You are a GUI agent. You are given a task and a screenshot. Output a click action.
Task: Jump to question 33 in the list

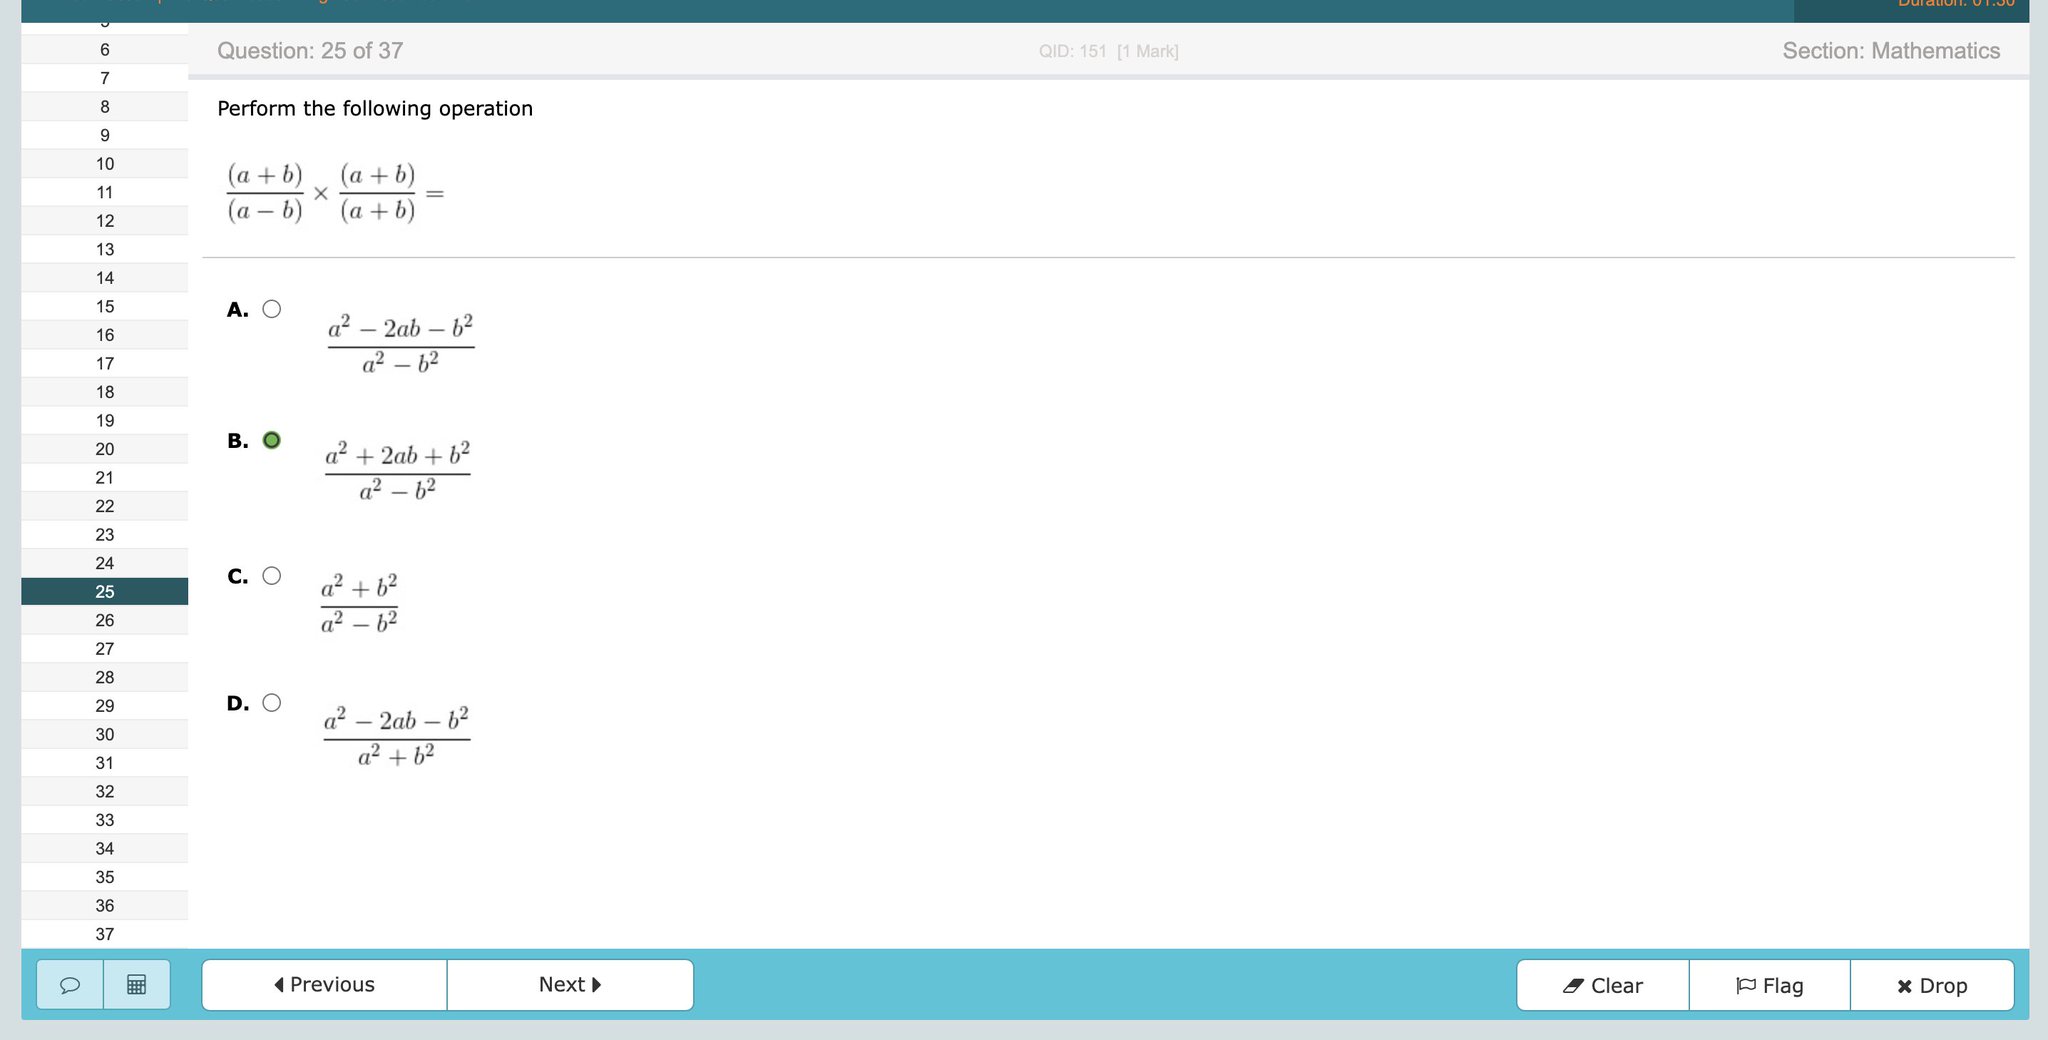[105, 819]
